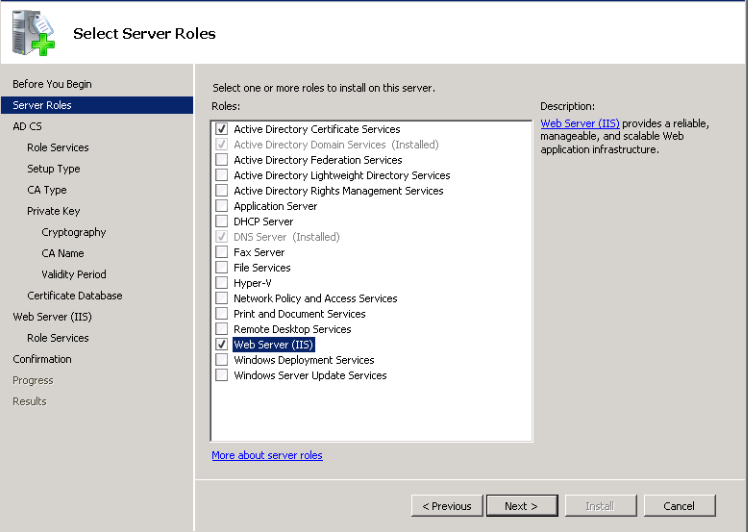Image resolution: width=748 pixels, height=532 pixels.
Task: Cancel the Add Roles wizard
Action: tap(679, 506)
